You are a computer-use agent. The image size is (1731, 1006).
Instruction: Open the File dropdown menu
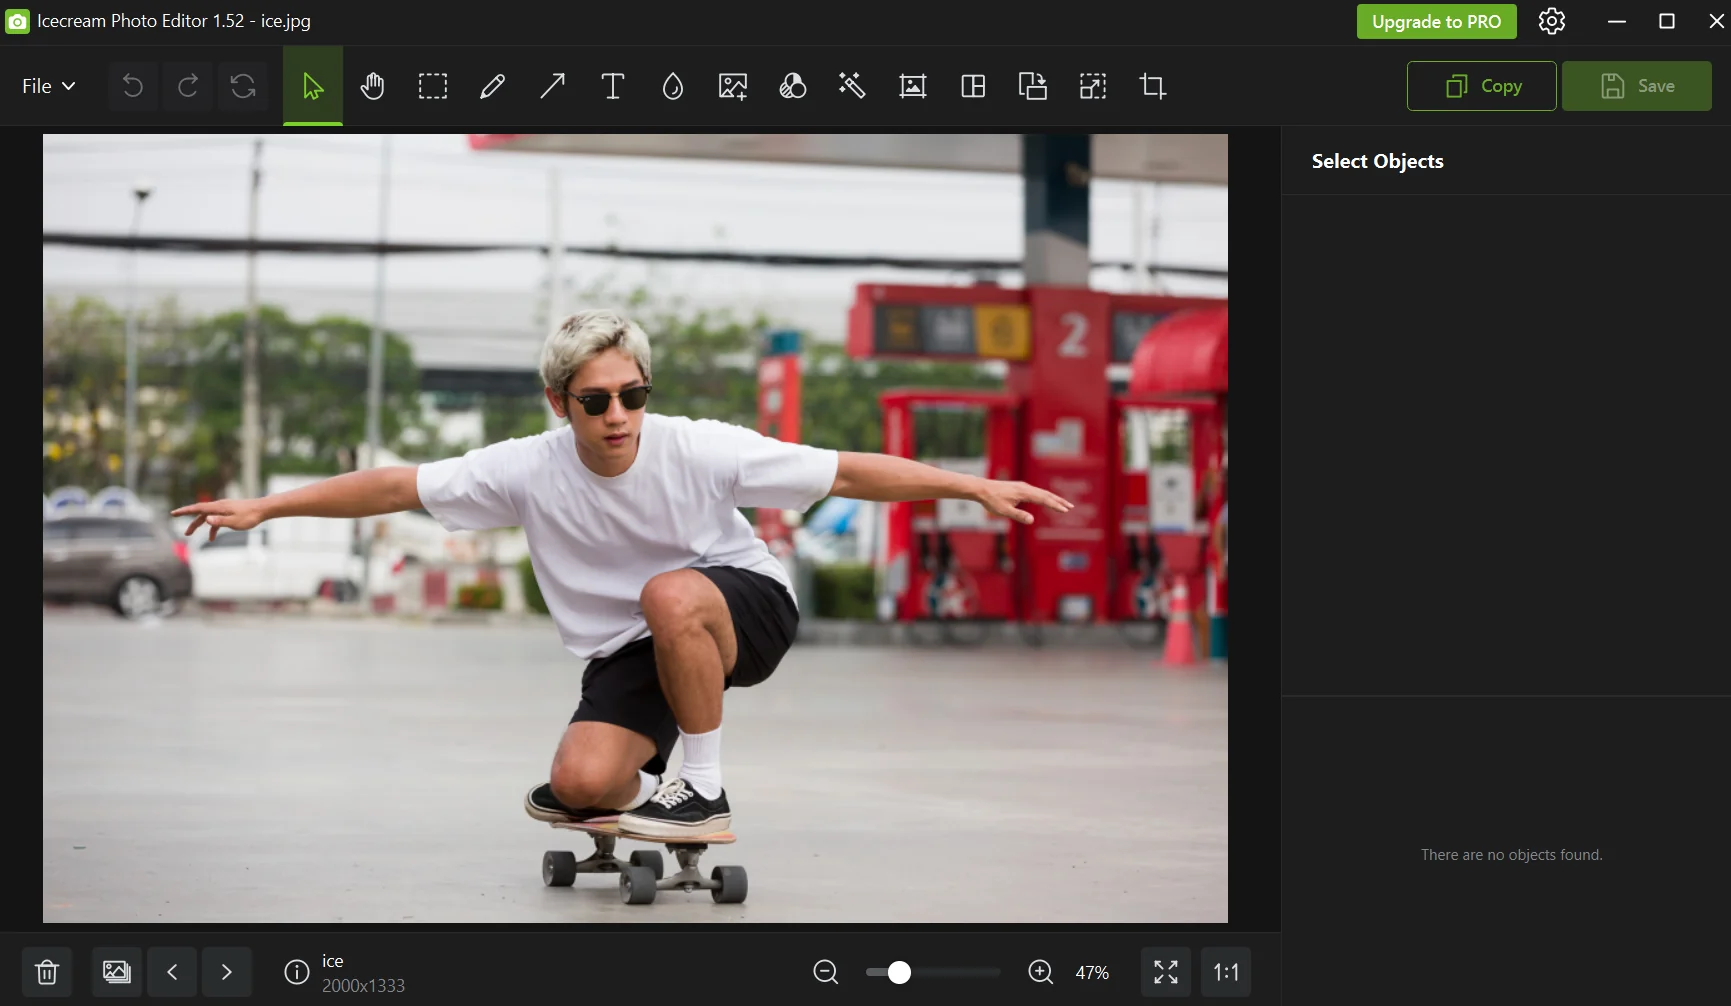48,87
